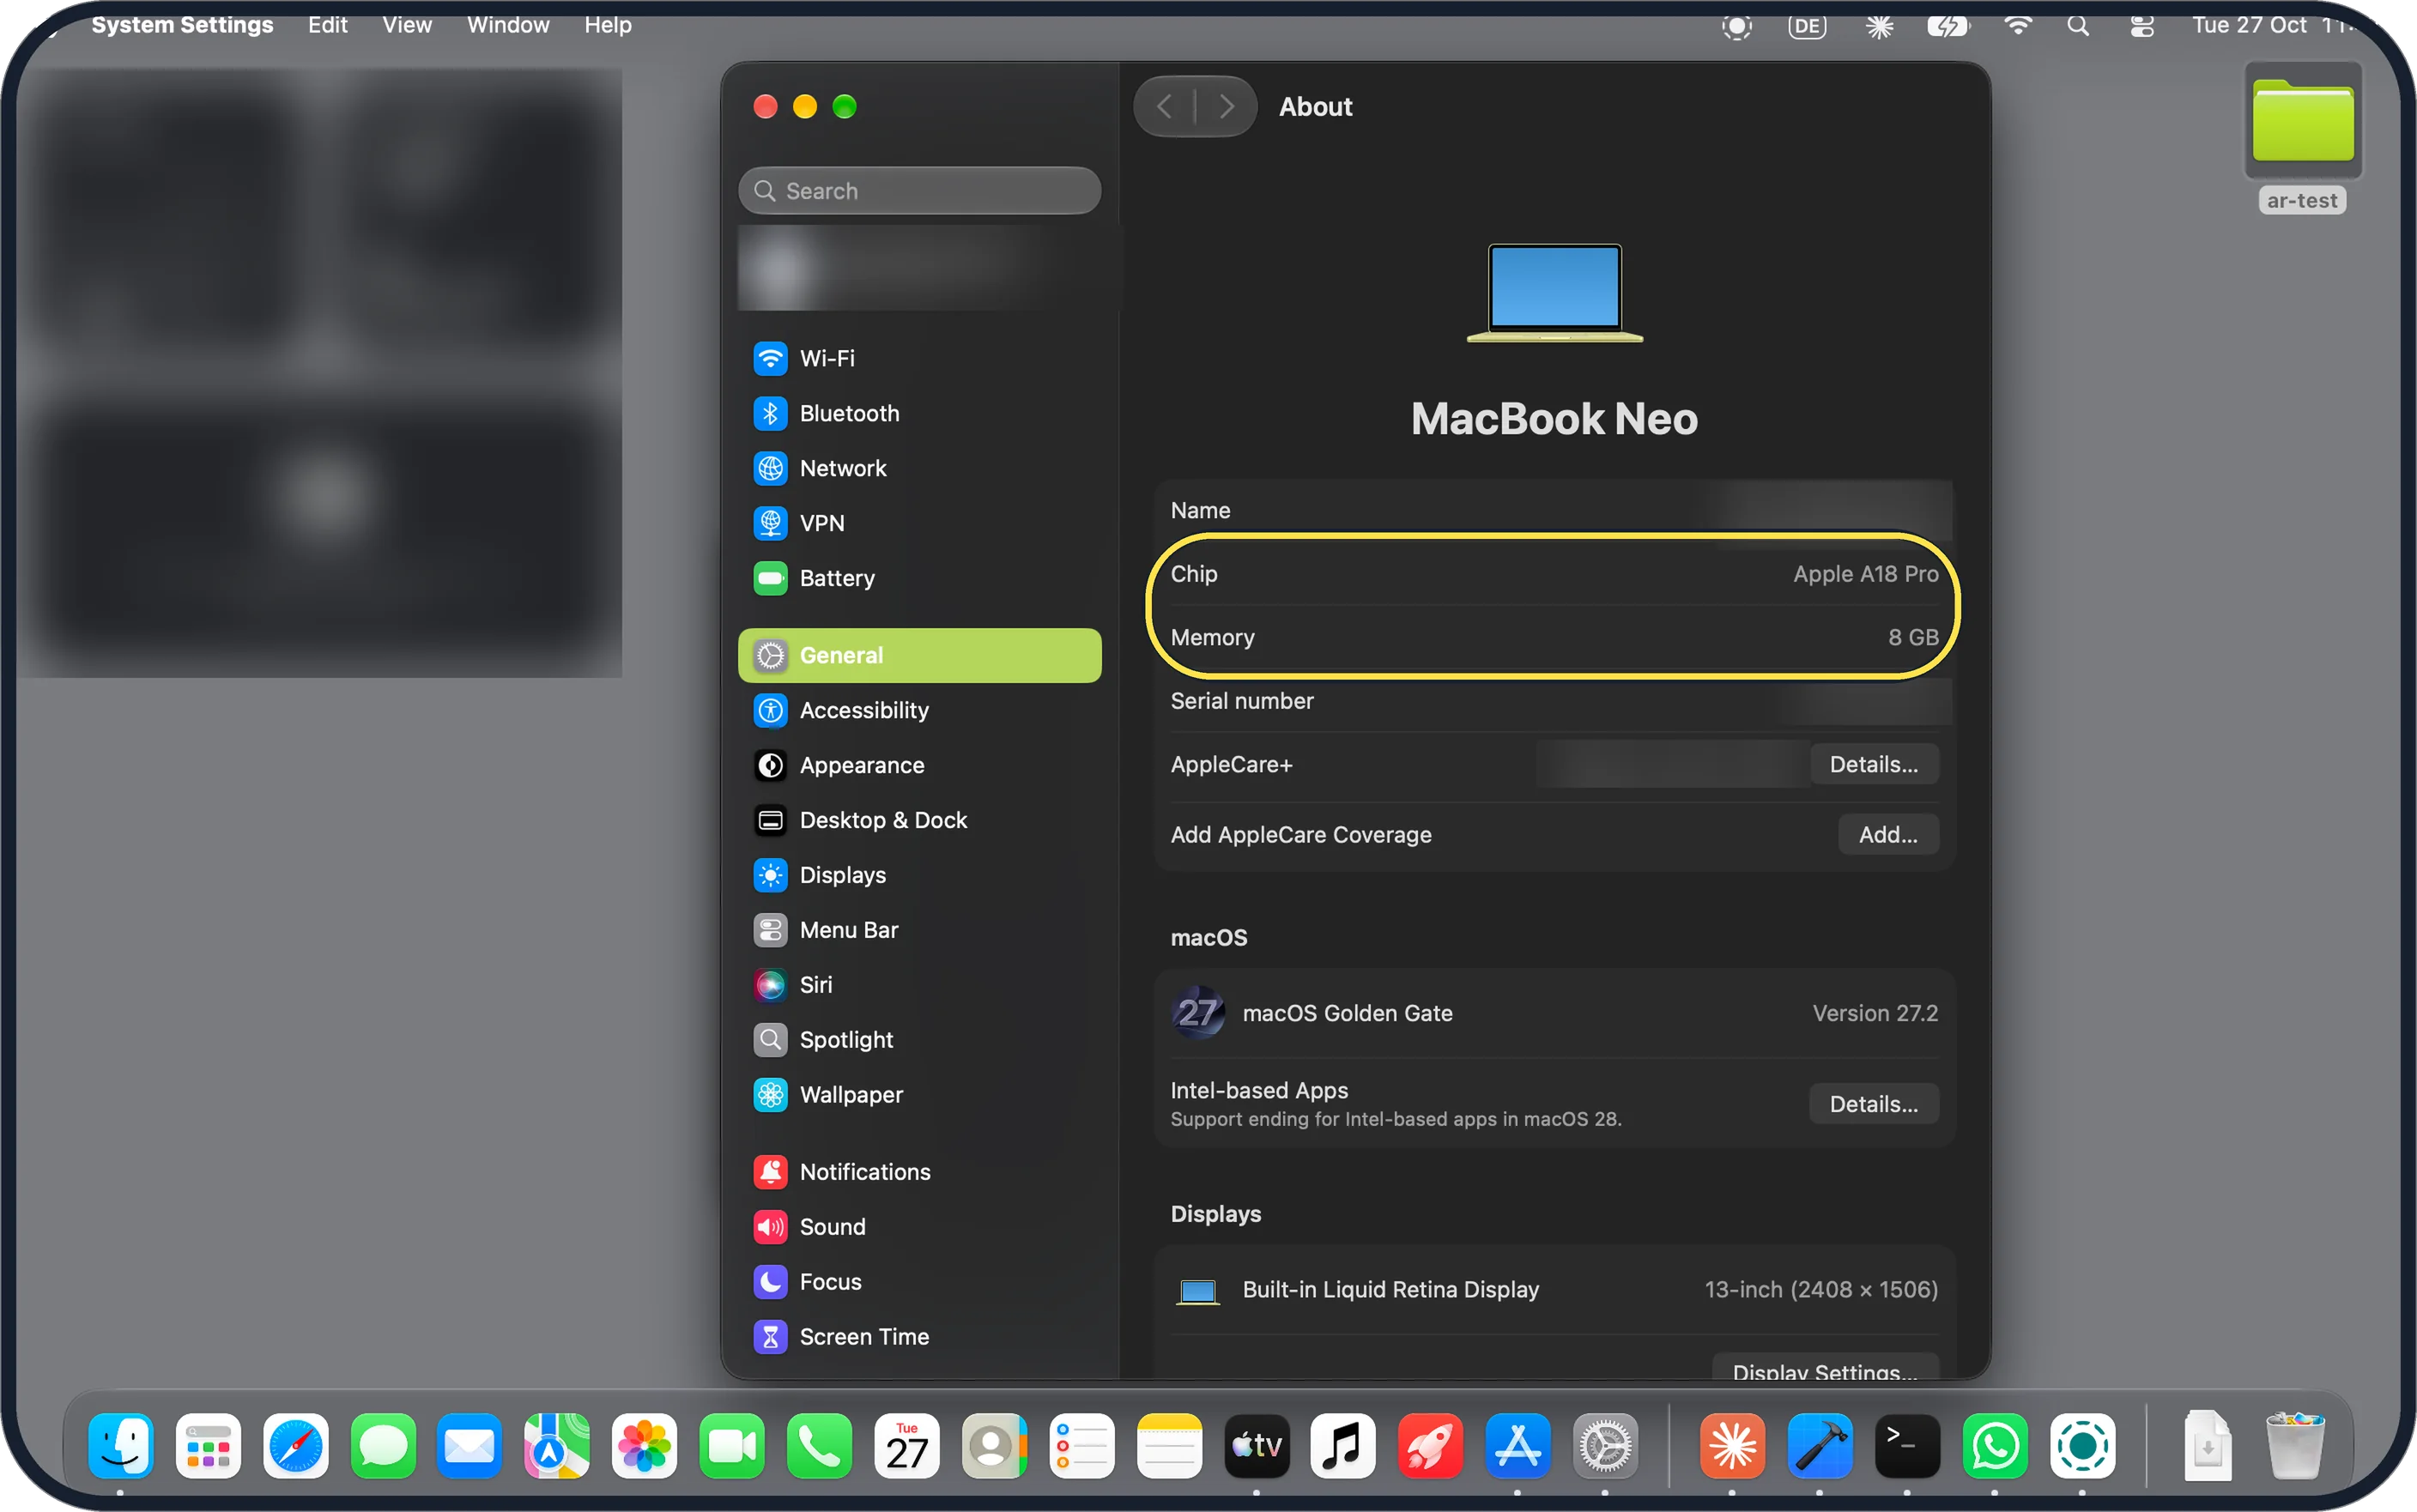
Task: Open Terminal from the Dock
Action: (1907, 1446)
